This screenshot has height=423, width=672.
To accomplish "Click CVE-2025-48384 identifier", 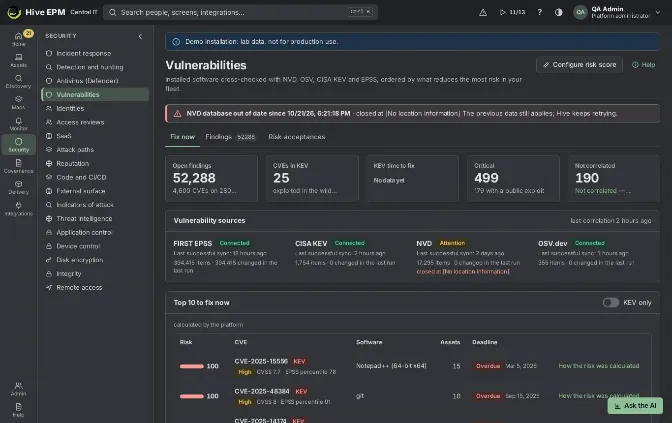I will [x=262, y=391].
